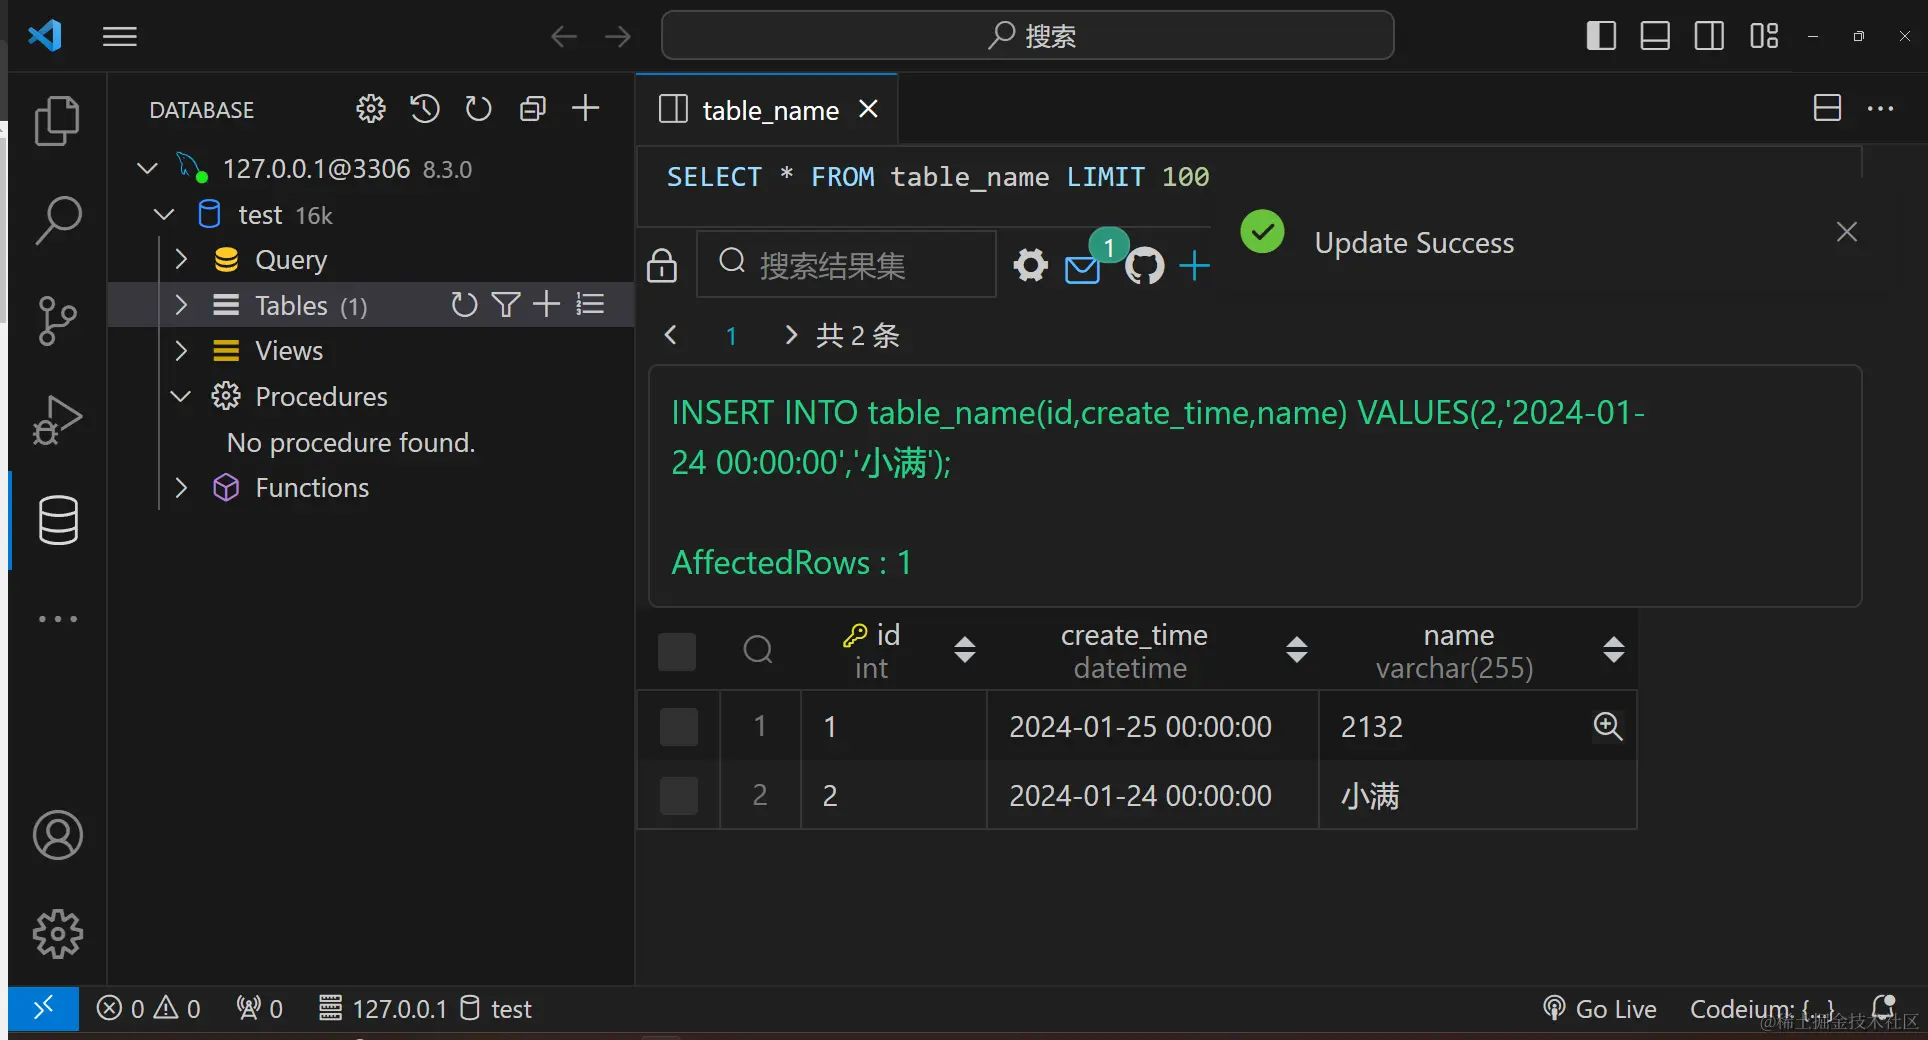Open the query history in Database panel

[425, 108]
